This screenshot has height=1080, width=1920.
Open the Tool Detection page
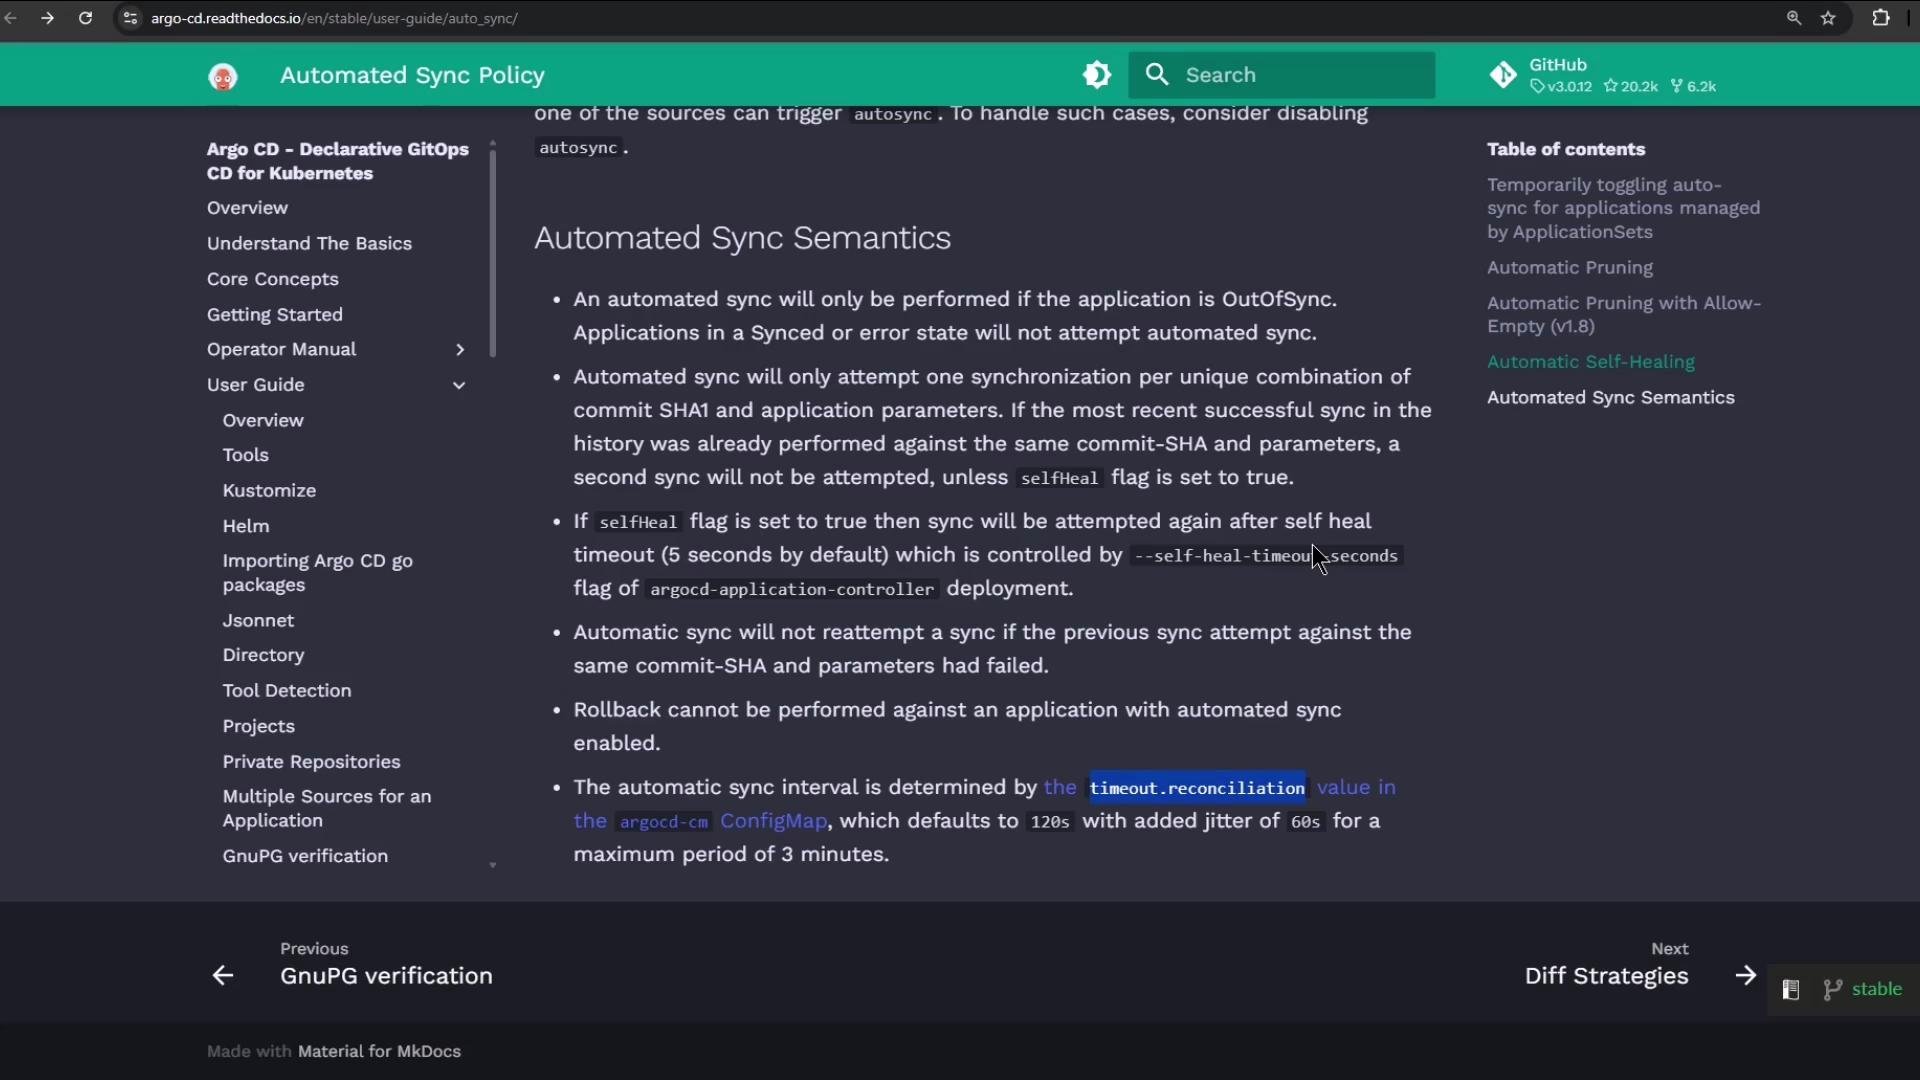pyautogui.click(x=287, y=691)
